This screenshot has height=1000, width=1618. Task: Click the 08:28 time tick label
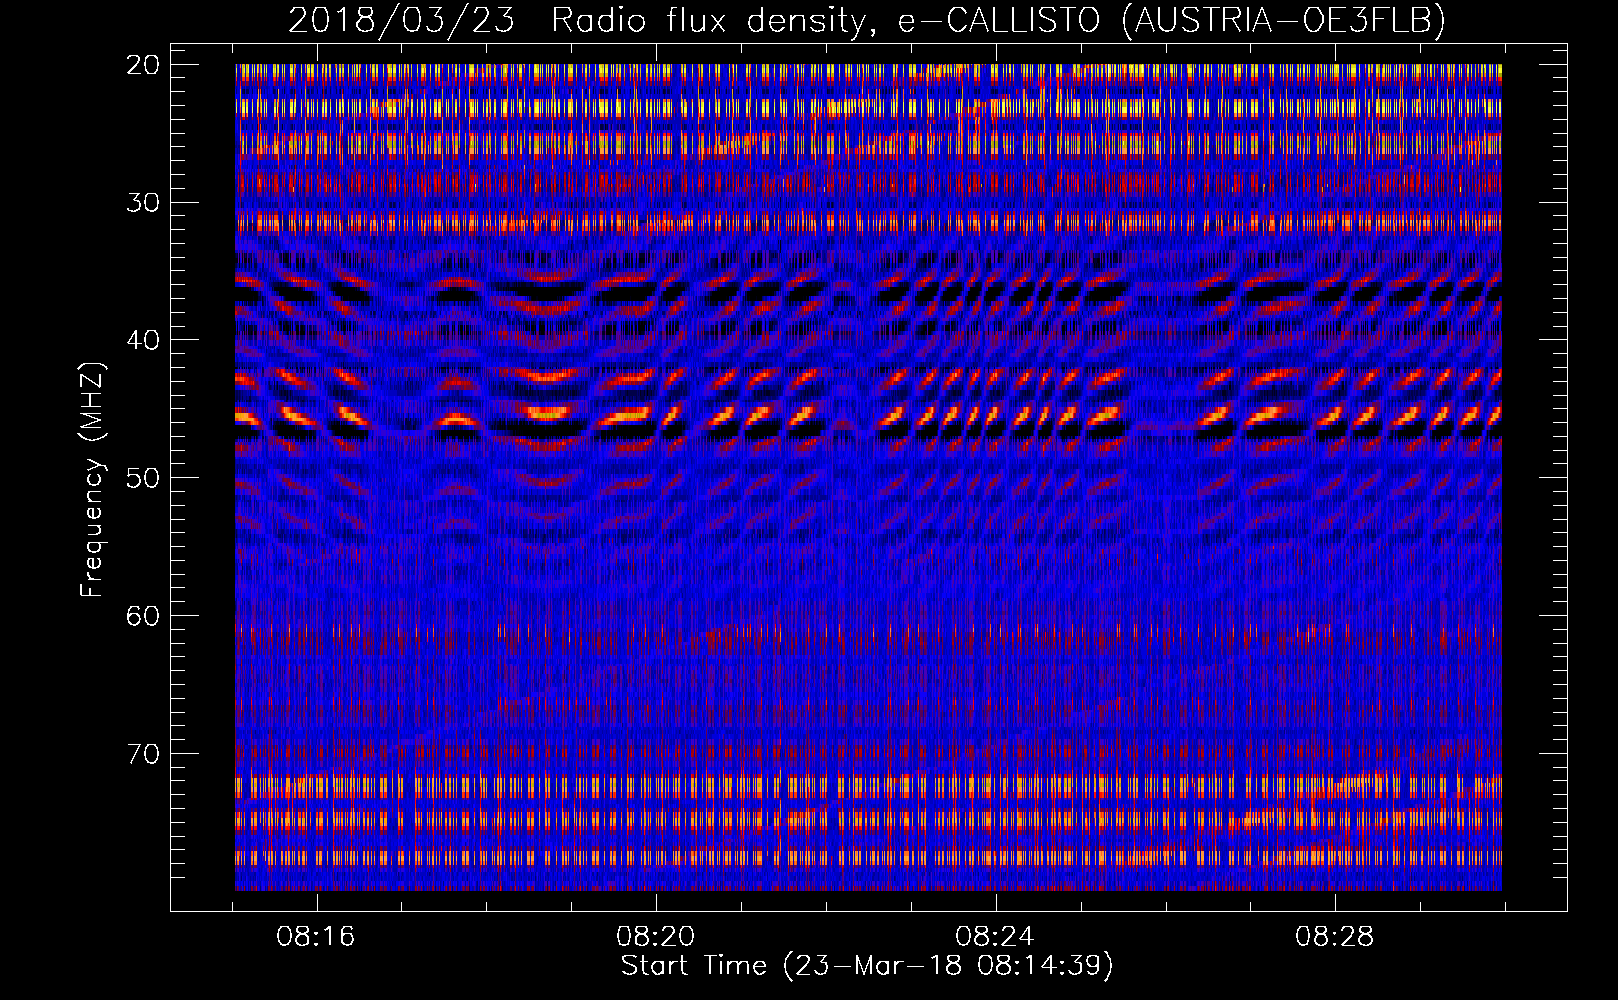(1335, 937)
